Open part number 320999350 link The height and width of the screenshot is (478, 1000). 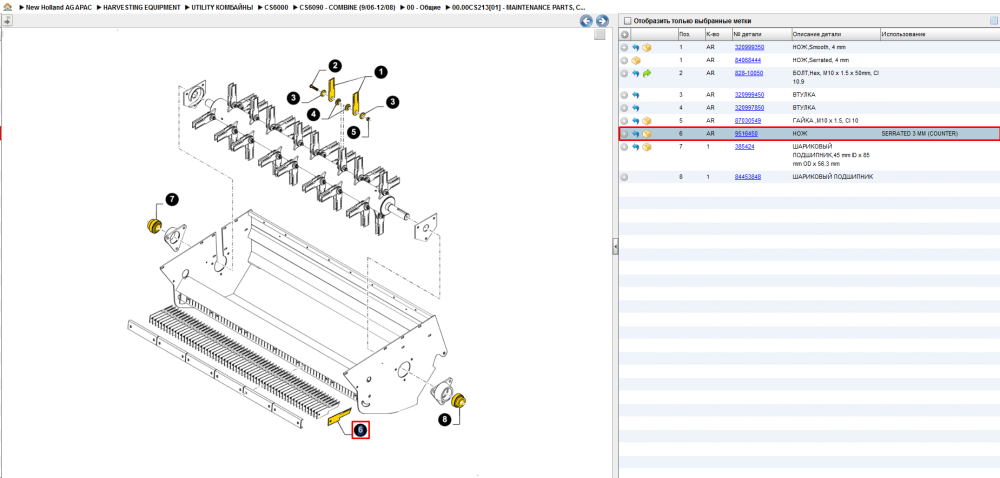click(749, 47)
